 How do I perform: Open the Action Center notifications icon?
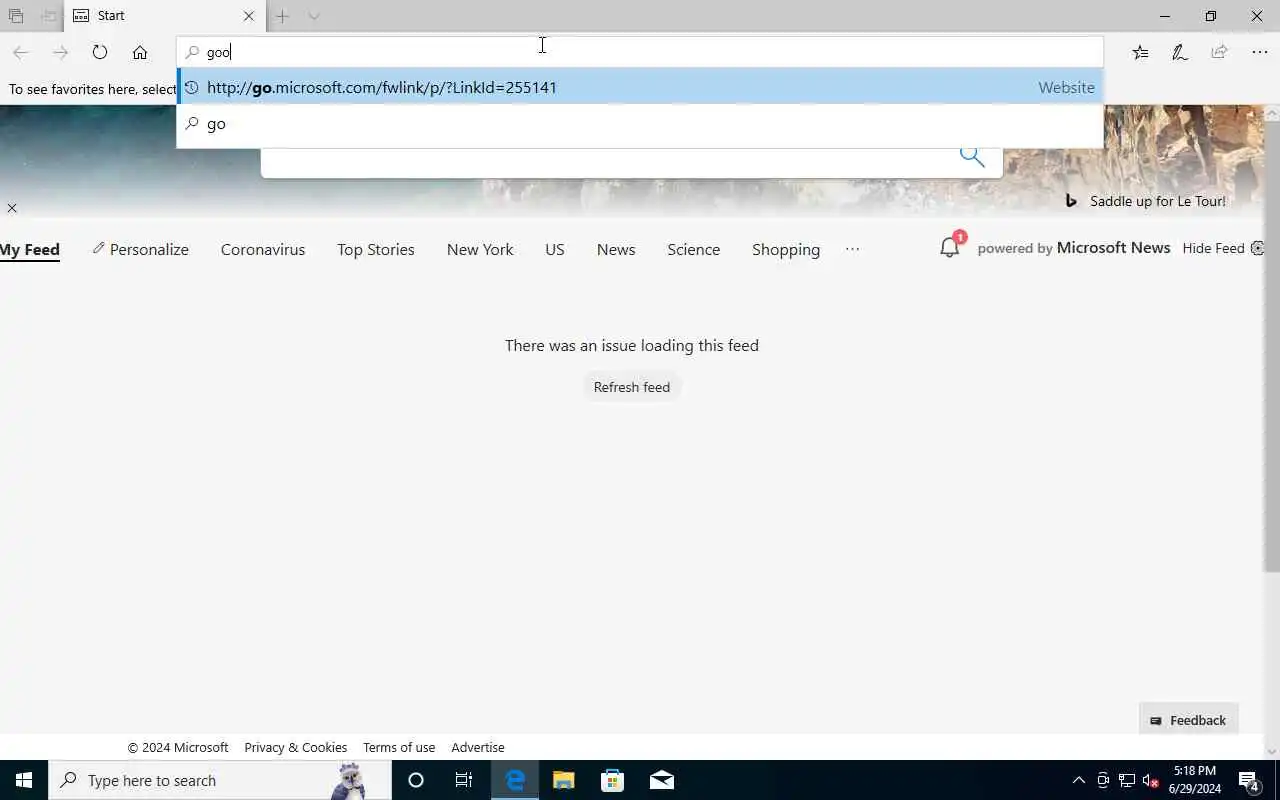coord(1249,780)
